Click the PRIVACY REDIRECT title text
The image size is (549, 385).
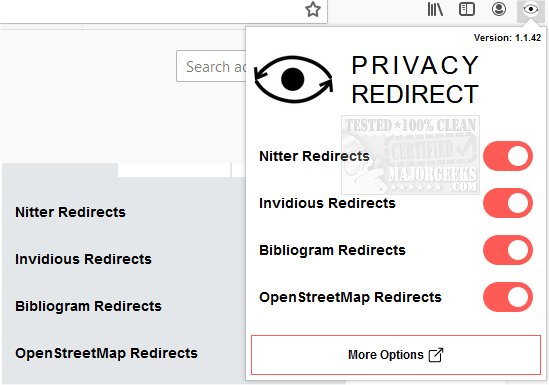[x=415, y=80]
